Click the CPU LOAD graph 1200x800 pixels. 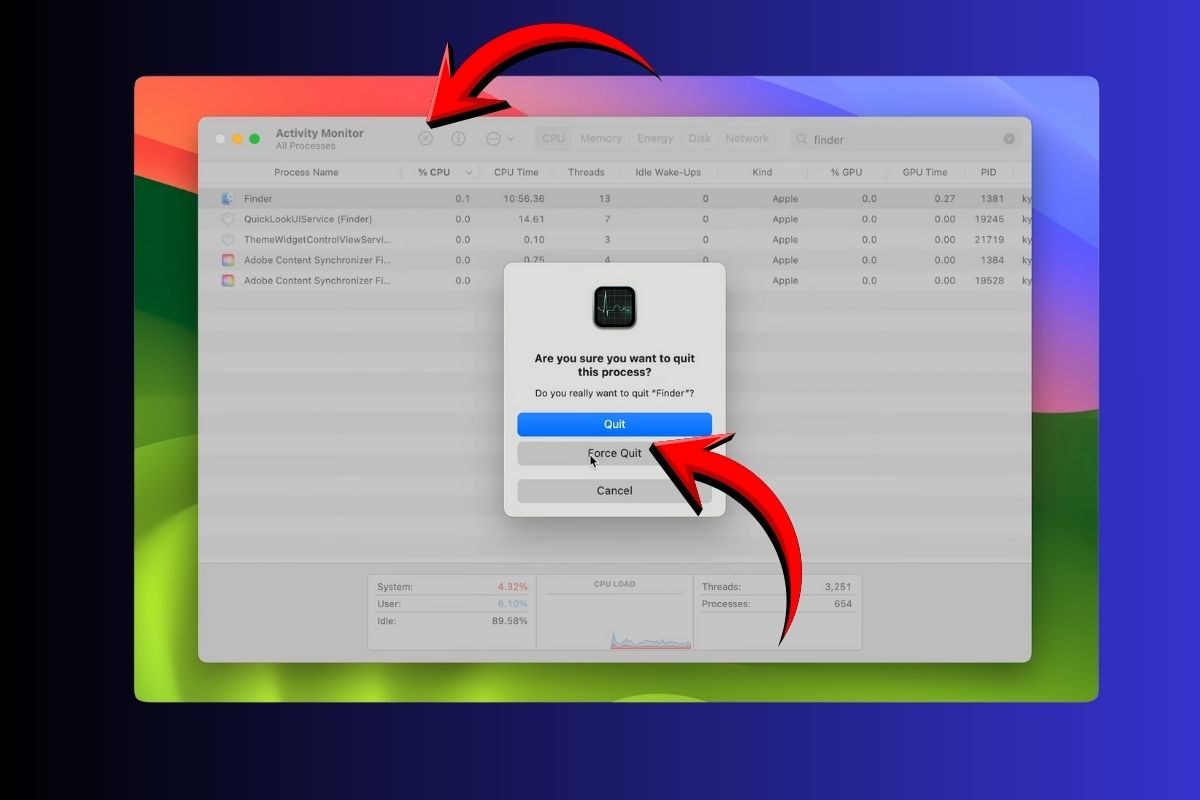614,620
